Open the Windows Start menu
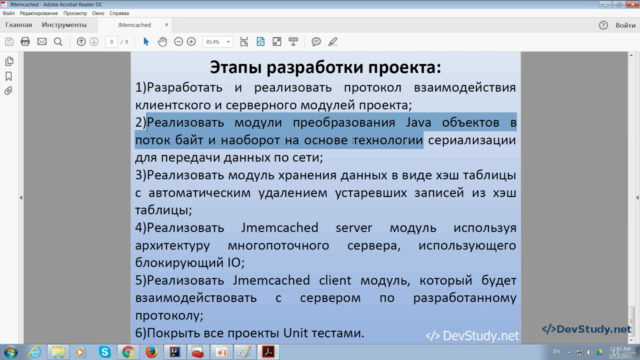This screenshot has width=640, height=360. [11, 352]
